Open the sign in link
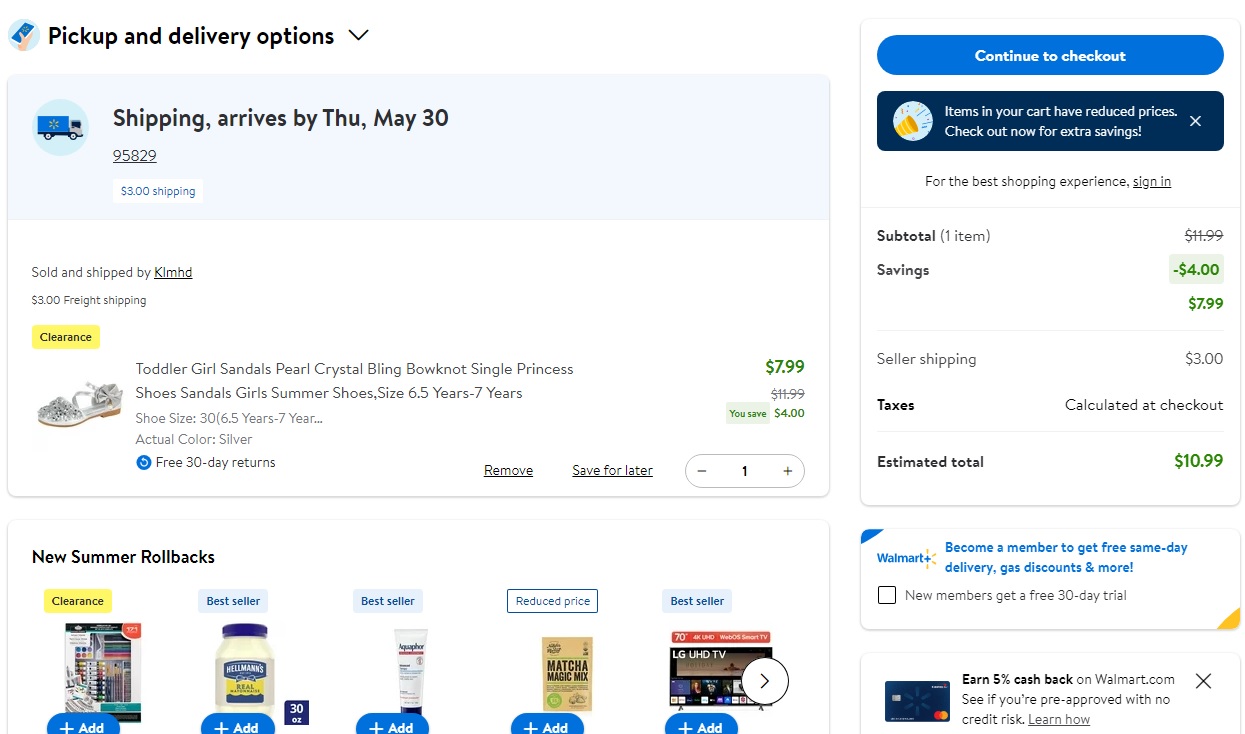Image resolution: width=1245 pixels, height=734 pixels. [x=1151, y=181]
